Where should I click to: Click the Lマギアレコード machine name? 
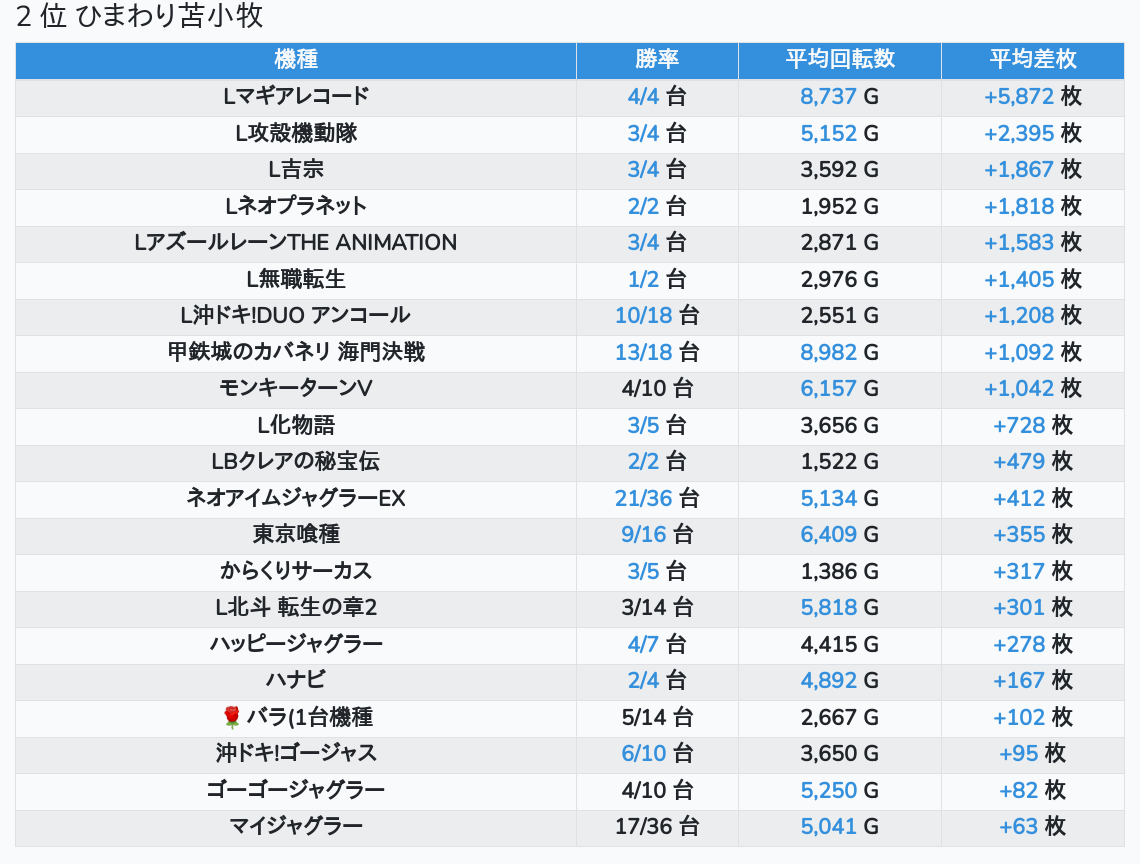(x=295, y=97)
